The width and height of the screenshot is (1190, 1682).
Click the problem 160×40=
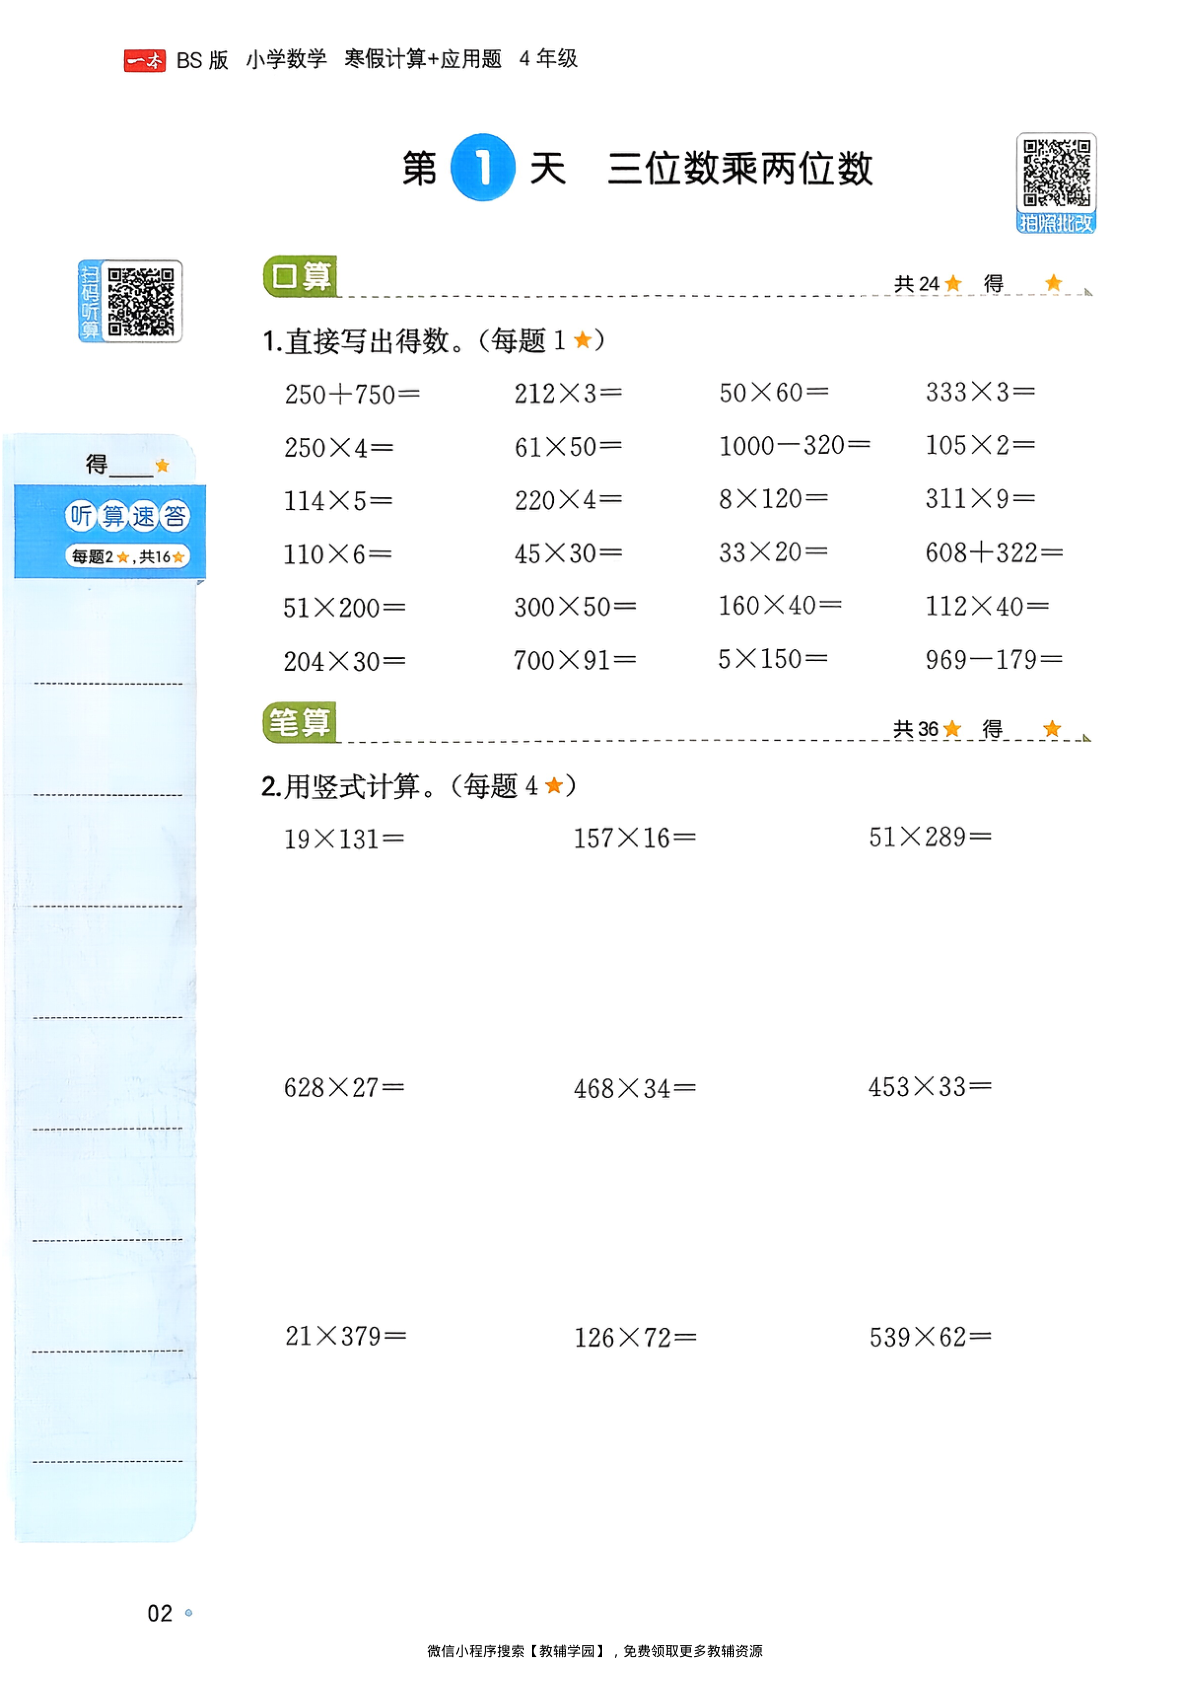[x=780, y=605]
